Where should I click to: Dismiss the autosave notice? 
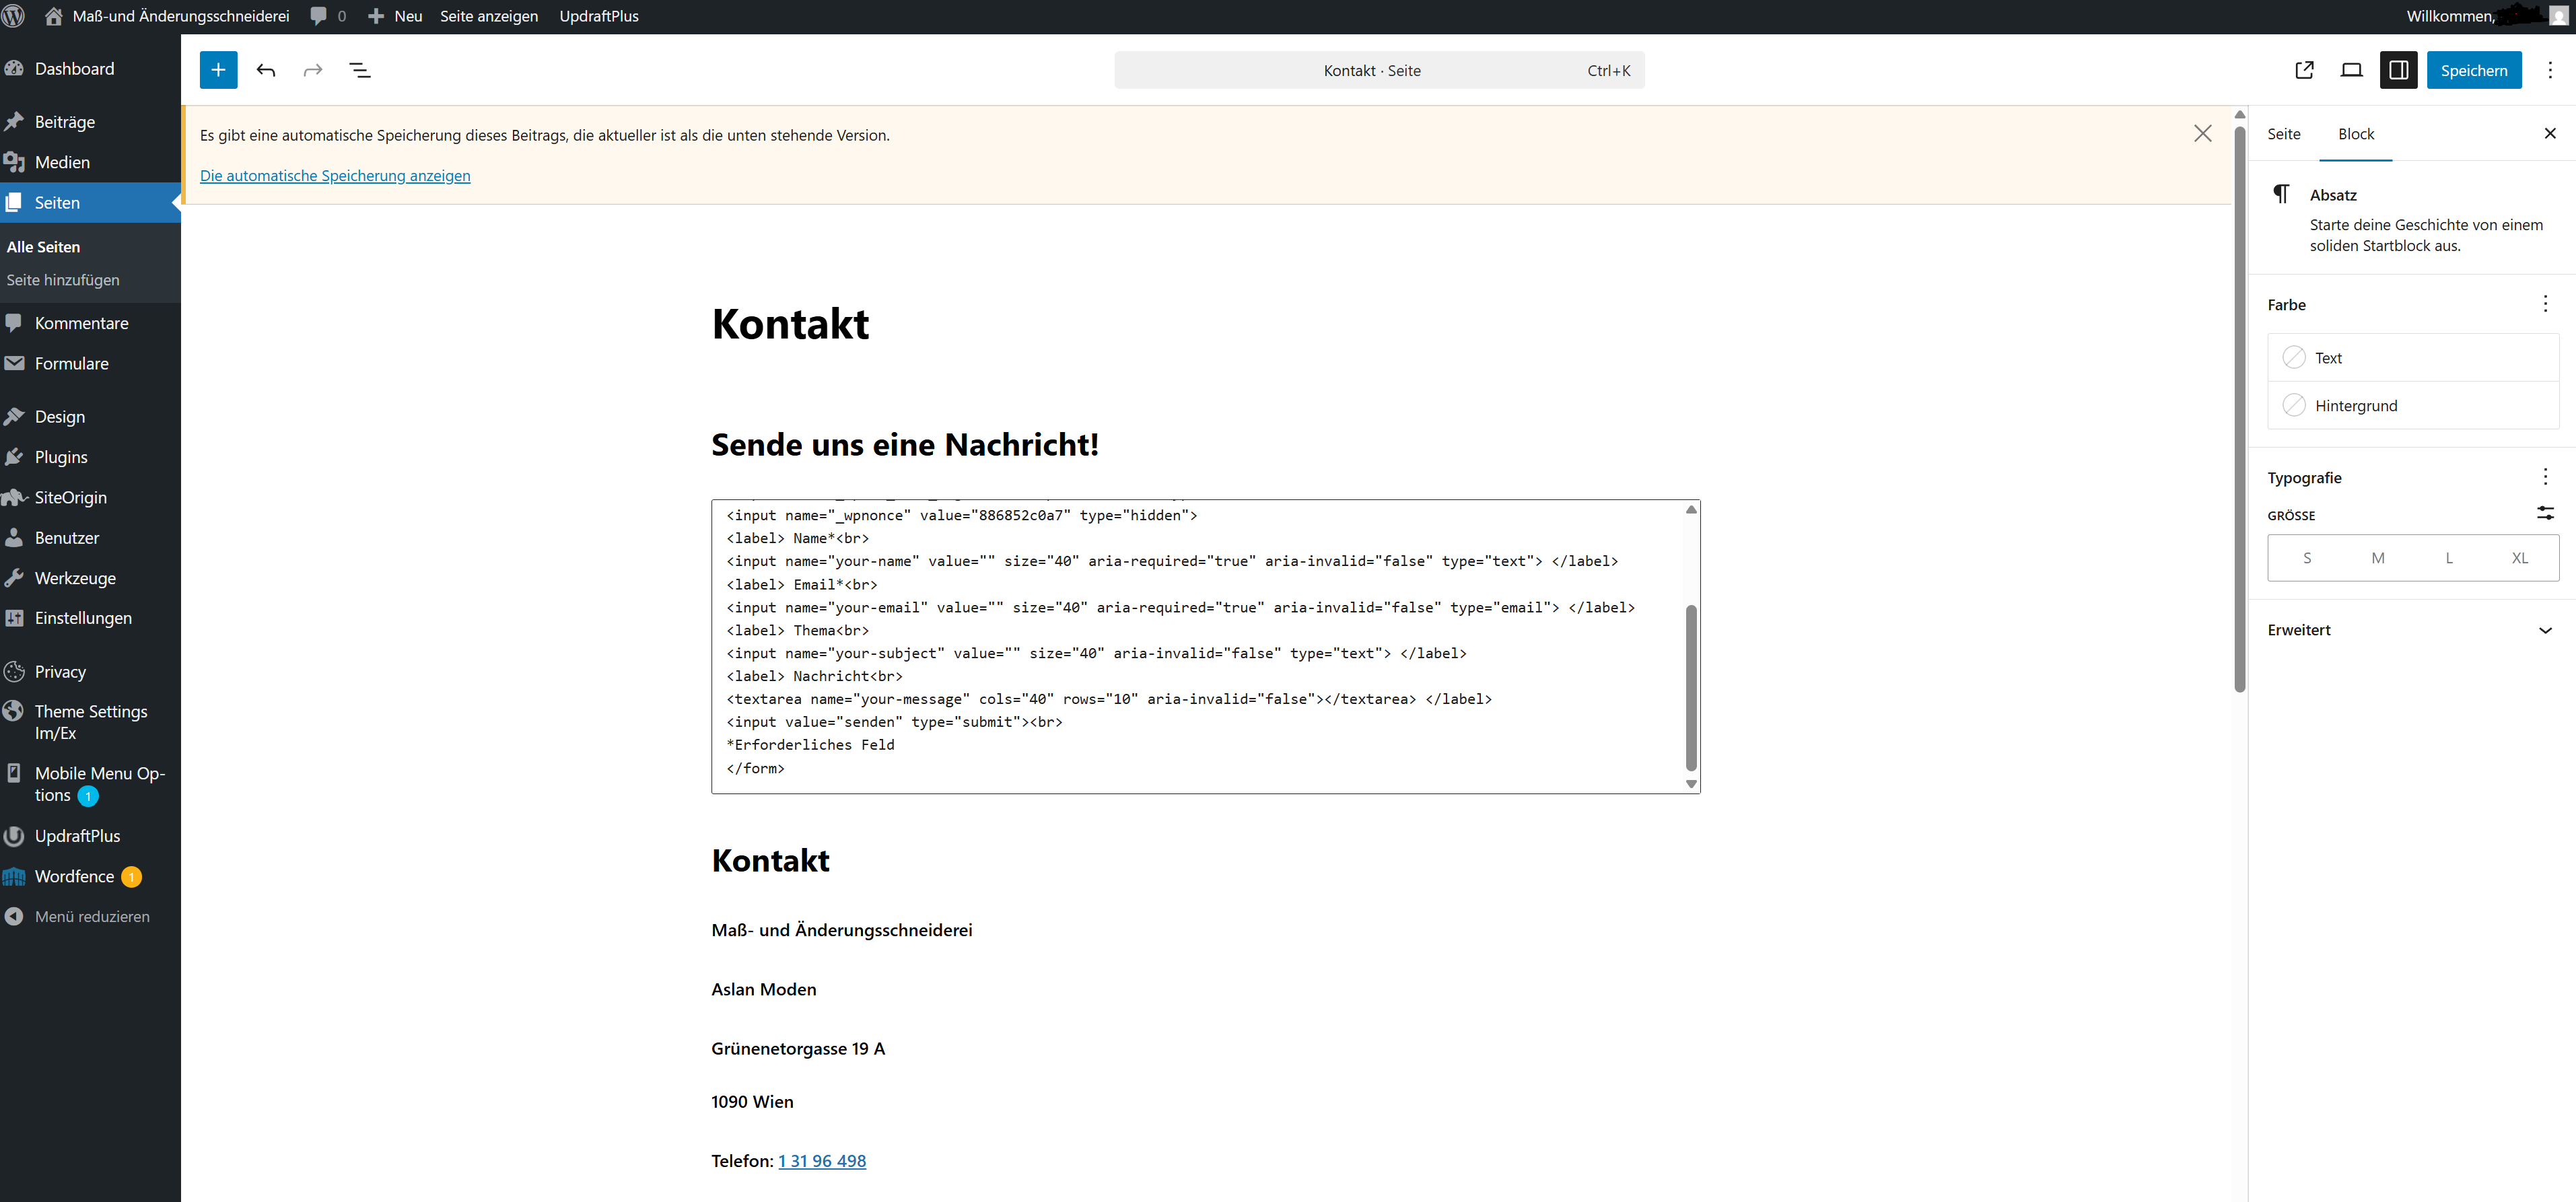click(2202, 134)
